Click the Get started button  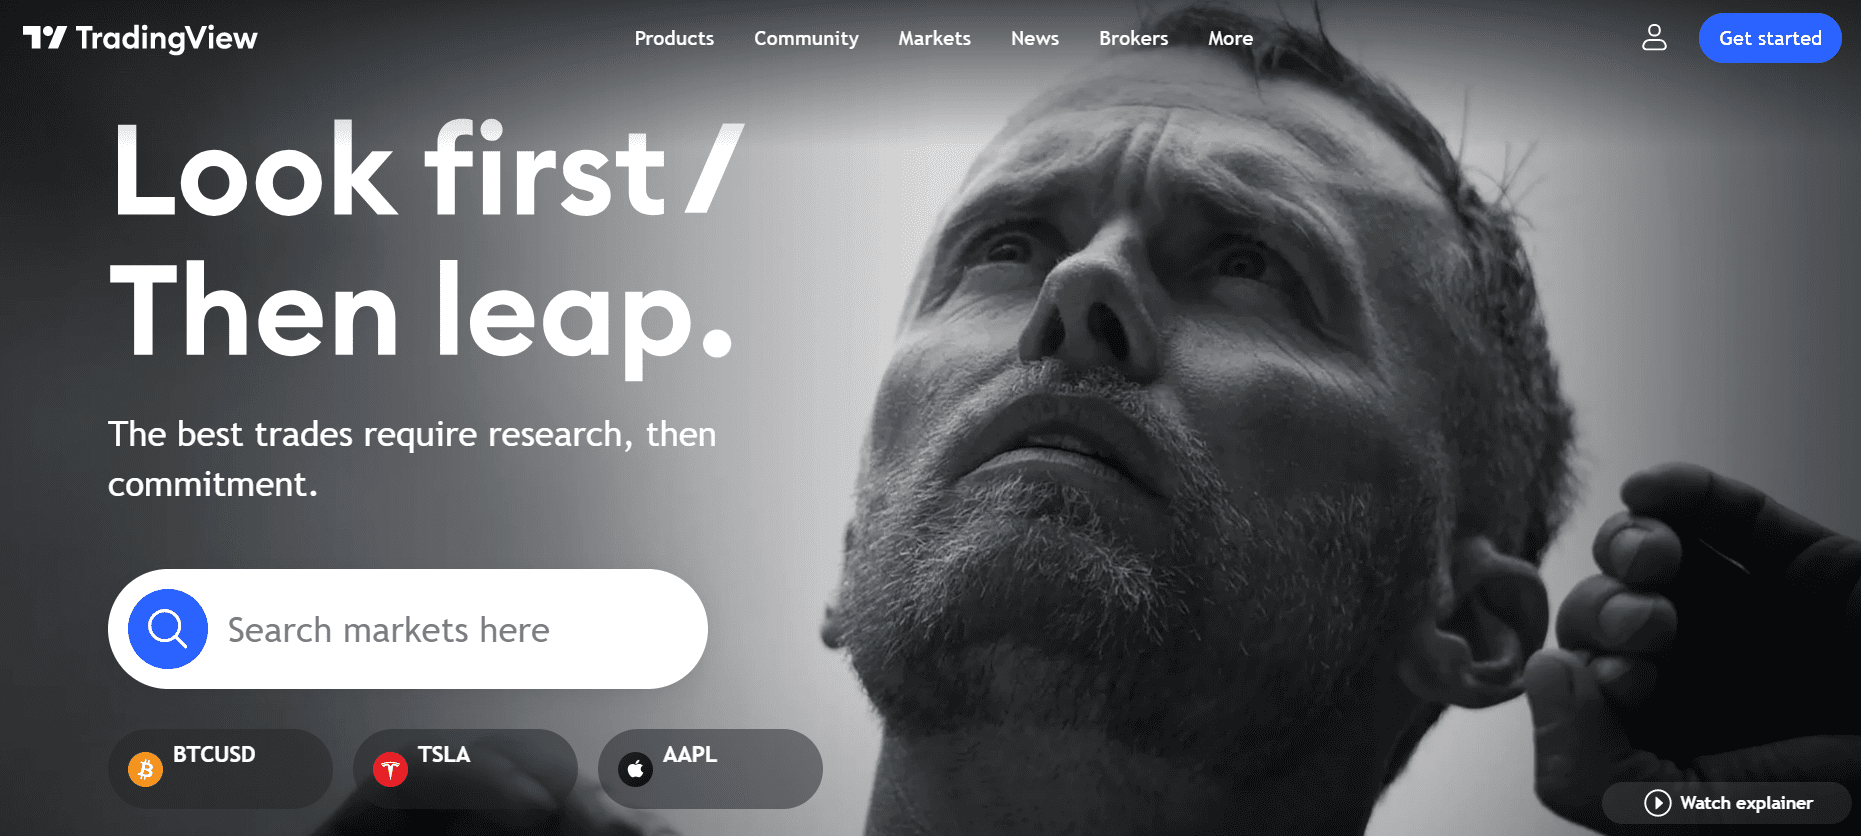tap(1770, 38)
